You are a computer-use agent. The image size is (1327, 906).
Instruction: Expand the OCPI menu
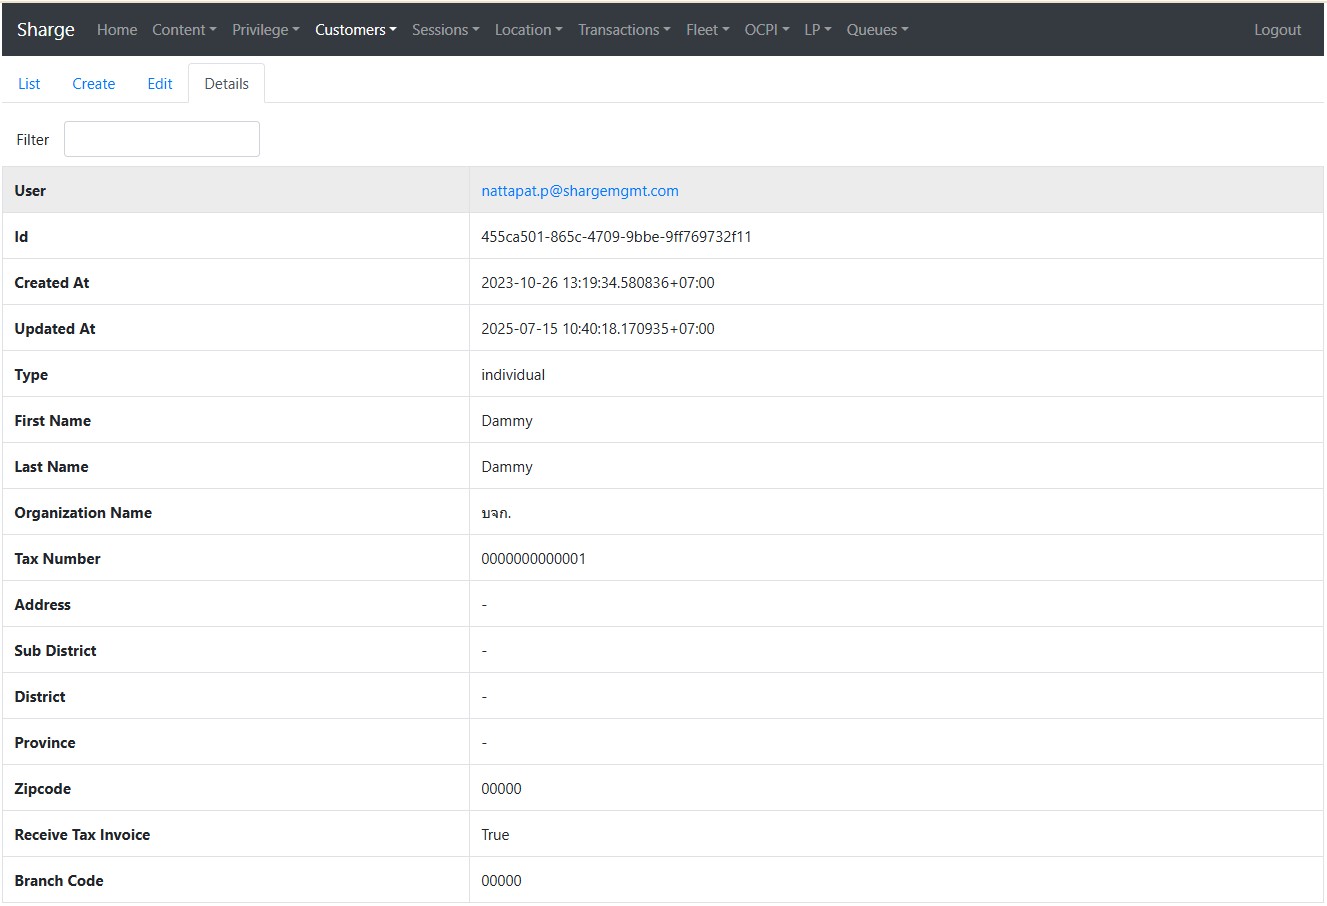(766, 30)
